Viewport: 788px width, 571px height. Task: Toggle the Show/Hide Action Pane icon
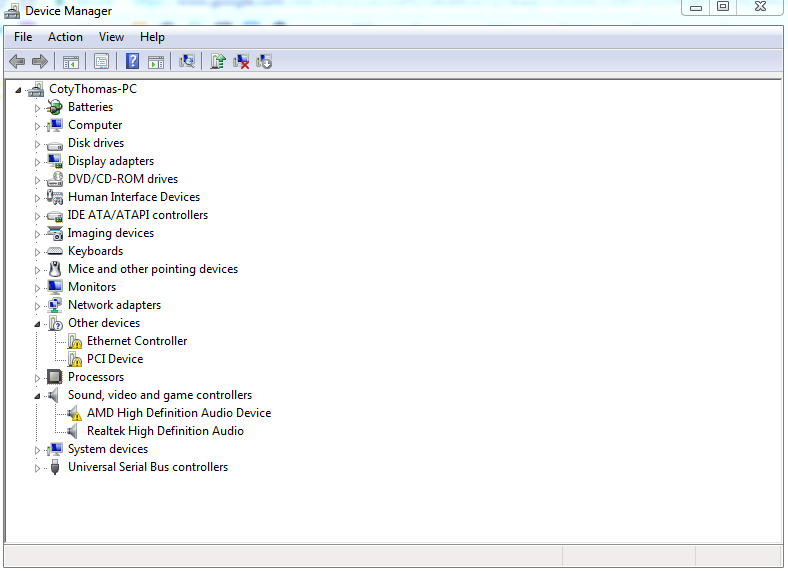tap(156, 62)
